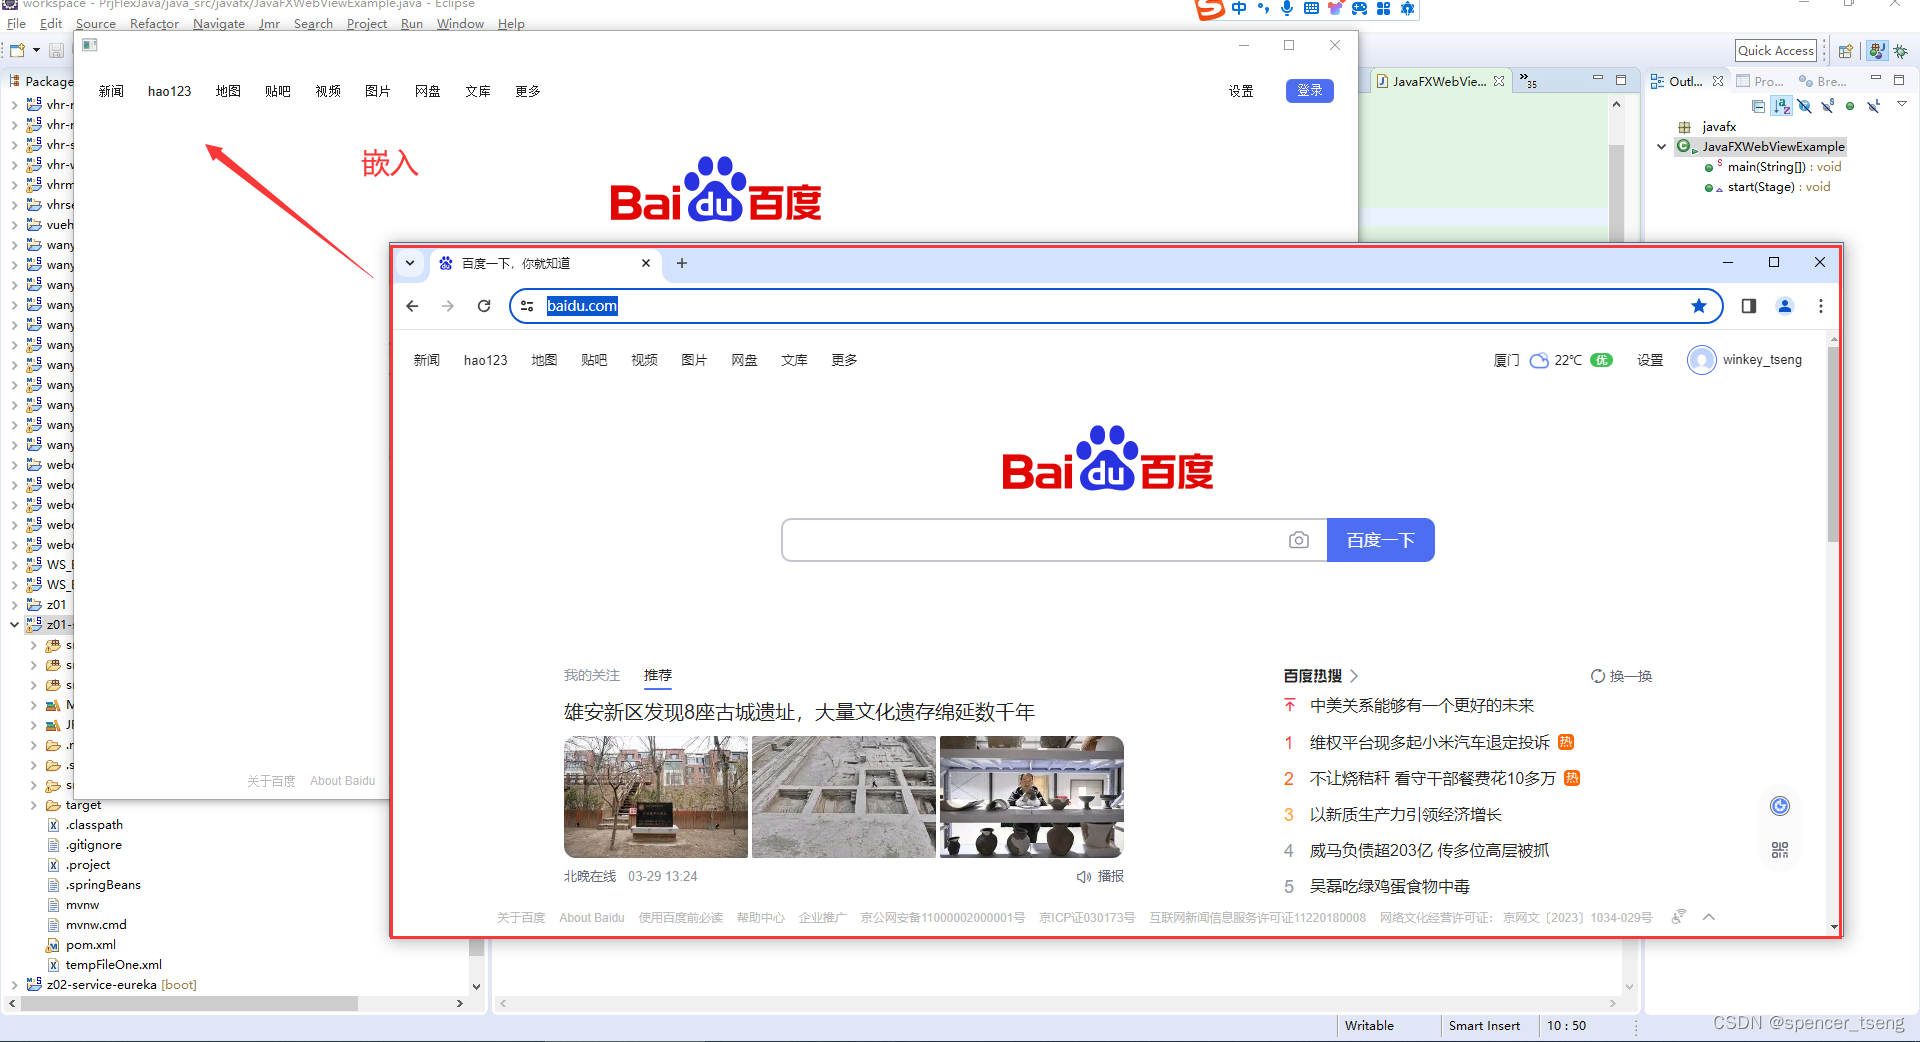
Task: Open Eclipse Source menu
Action: click(x=96, y=24)
